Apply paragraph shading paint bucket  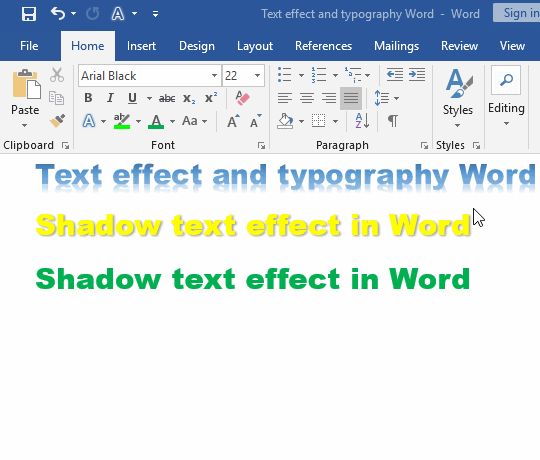(x=285, y=121)
